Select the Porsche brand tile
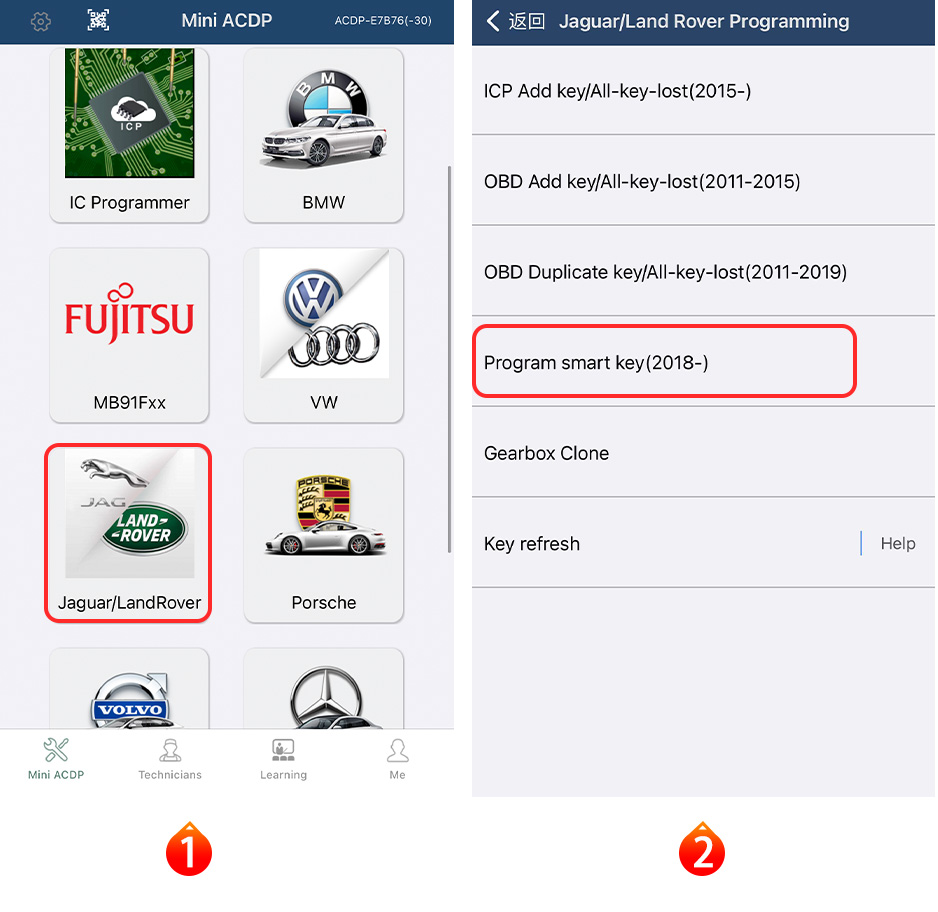Image resolution: width=938 pixels, height=912 pixels. [324, 535]
